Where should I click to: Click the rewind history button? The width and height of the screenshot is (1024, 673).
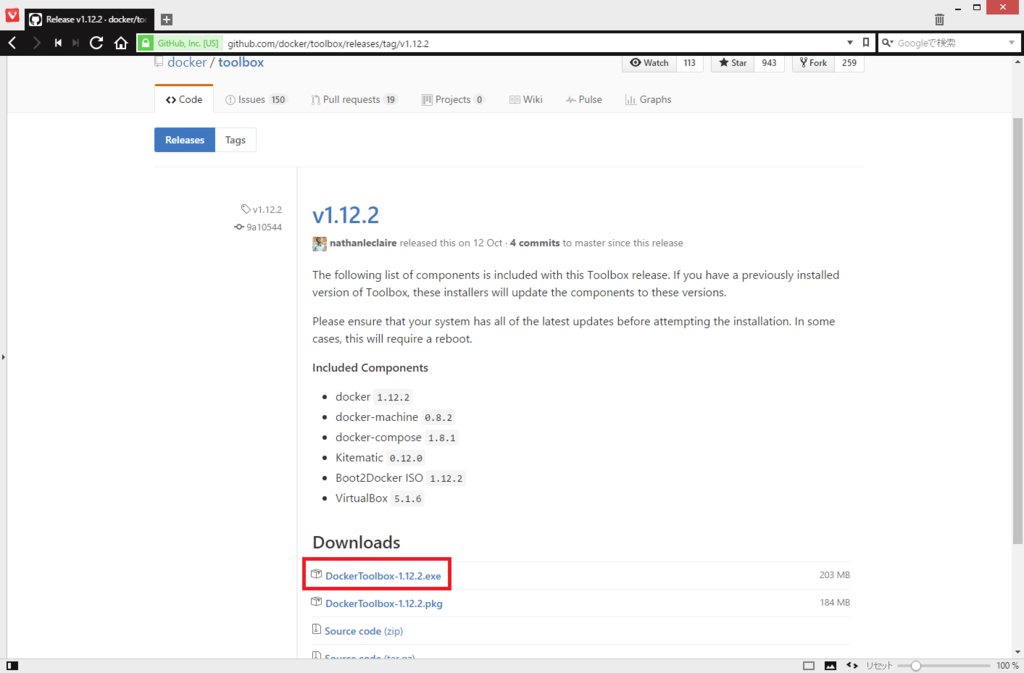[58, 43]
